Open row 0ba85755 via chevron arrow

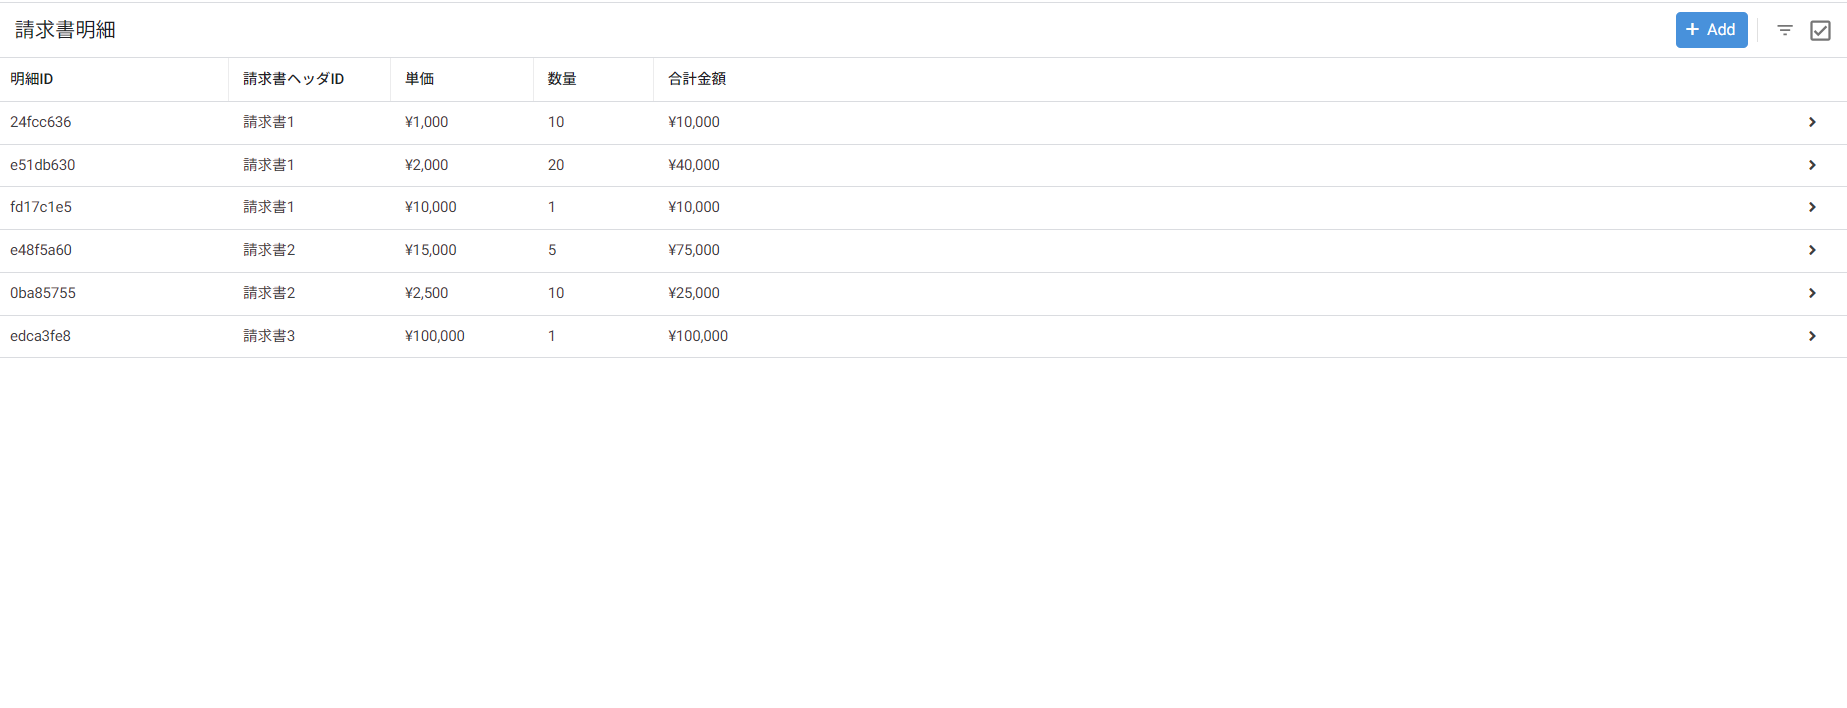(x=1812, y=293)
